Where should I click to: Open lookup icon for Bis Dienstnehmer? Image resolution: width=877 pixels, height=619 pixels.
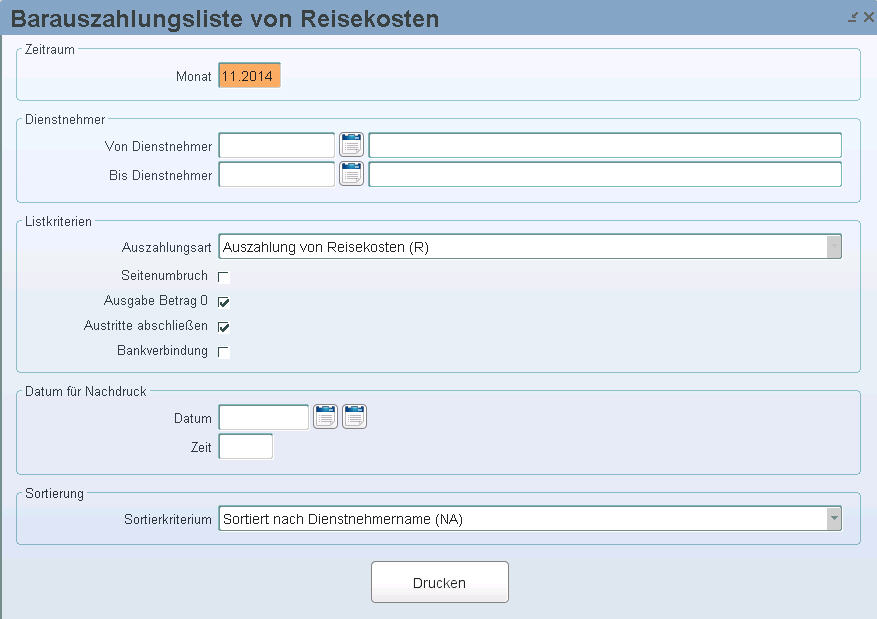click(x=351, y=174)
